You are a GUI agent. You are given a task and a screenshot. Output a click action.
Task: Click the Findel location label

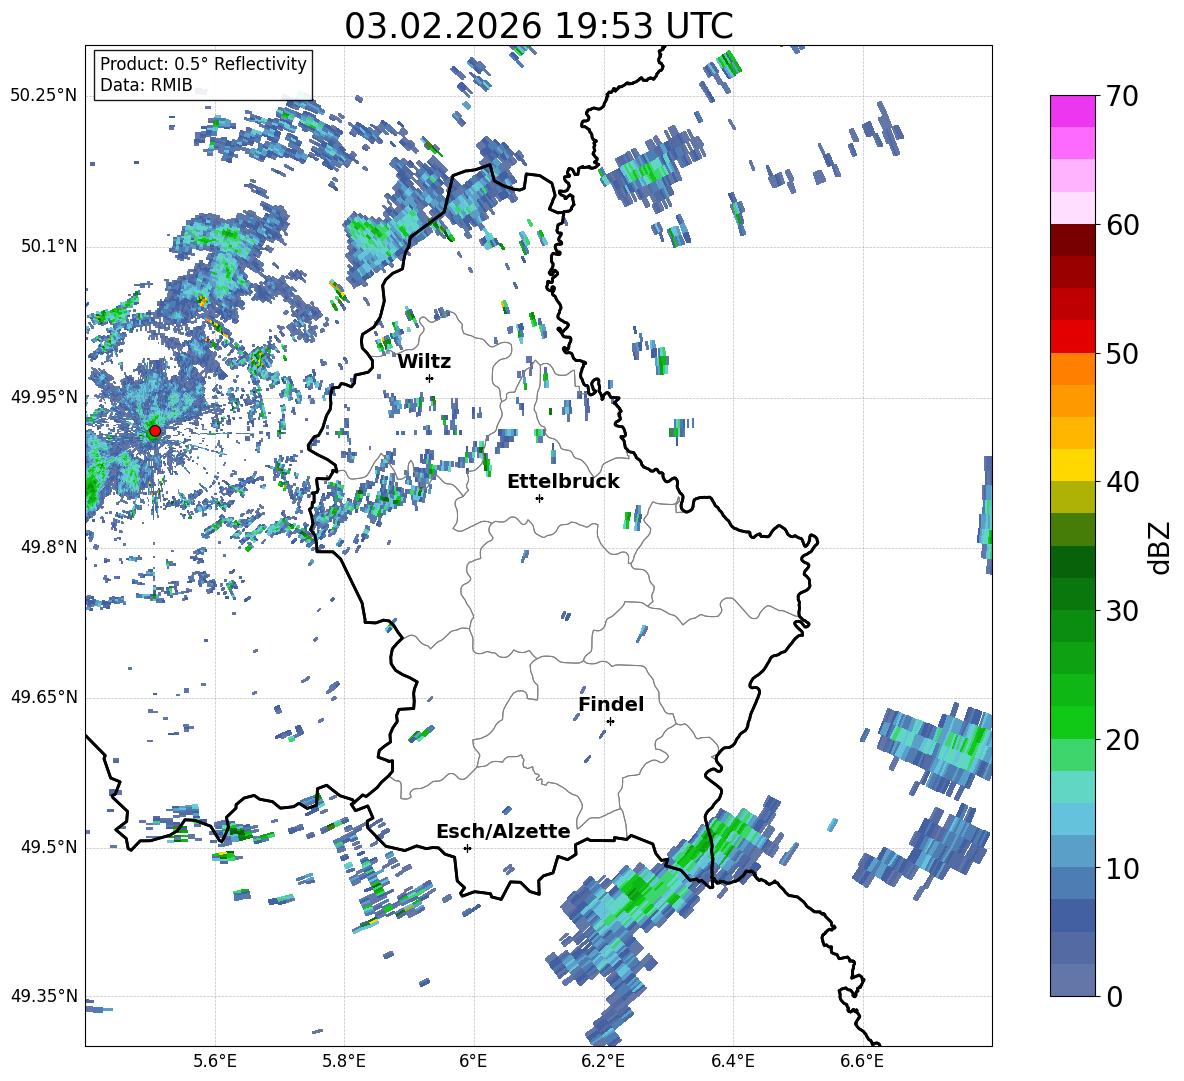[611, 704]
